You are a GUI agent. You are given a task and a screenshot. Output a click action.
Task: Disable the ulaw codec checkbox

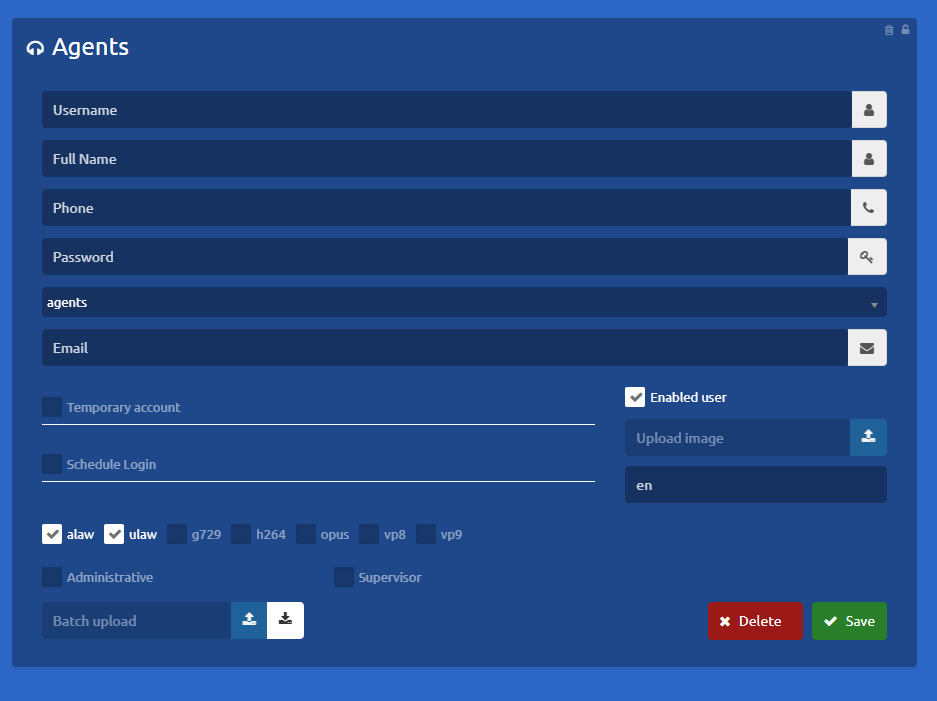click(114, 534)
